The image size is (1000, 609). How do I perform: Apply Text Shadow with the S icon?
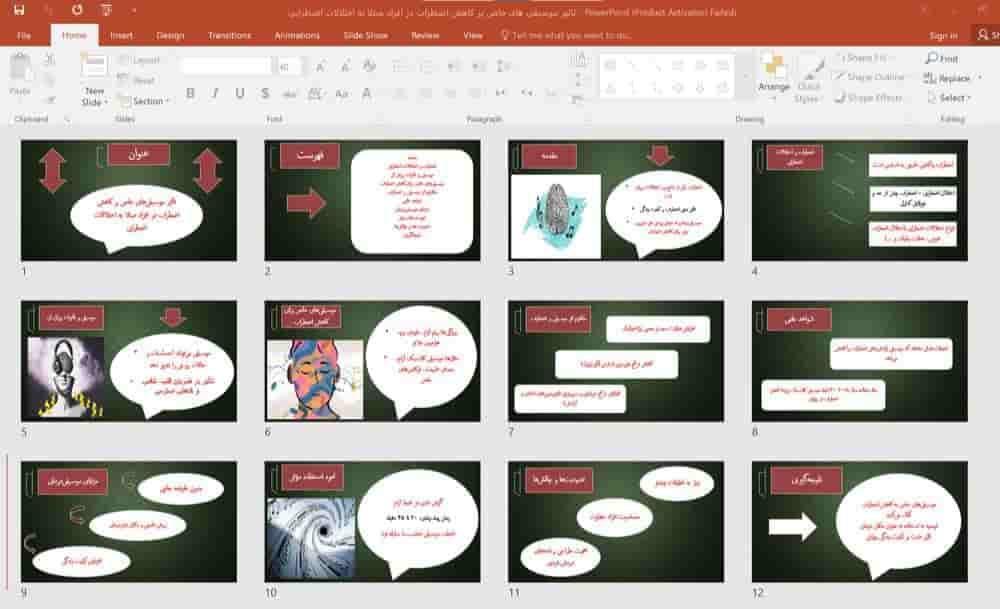[x=265, y=94]
